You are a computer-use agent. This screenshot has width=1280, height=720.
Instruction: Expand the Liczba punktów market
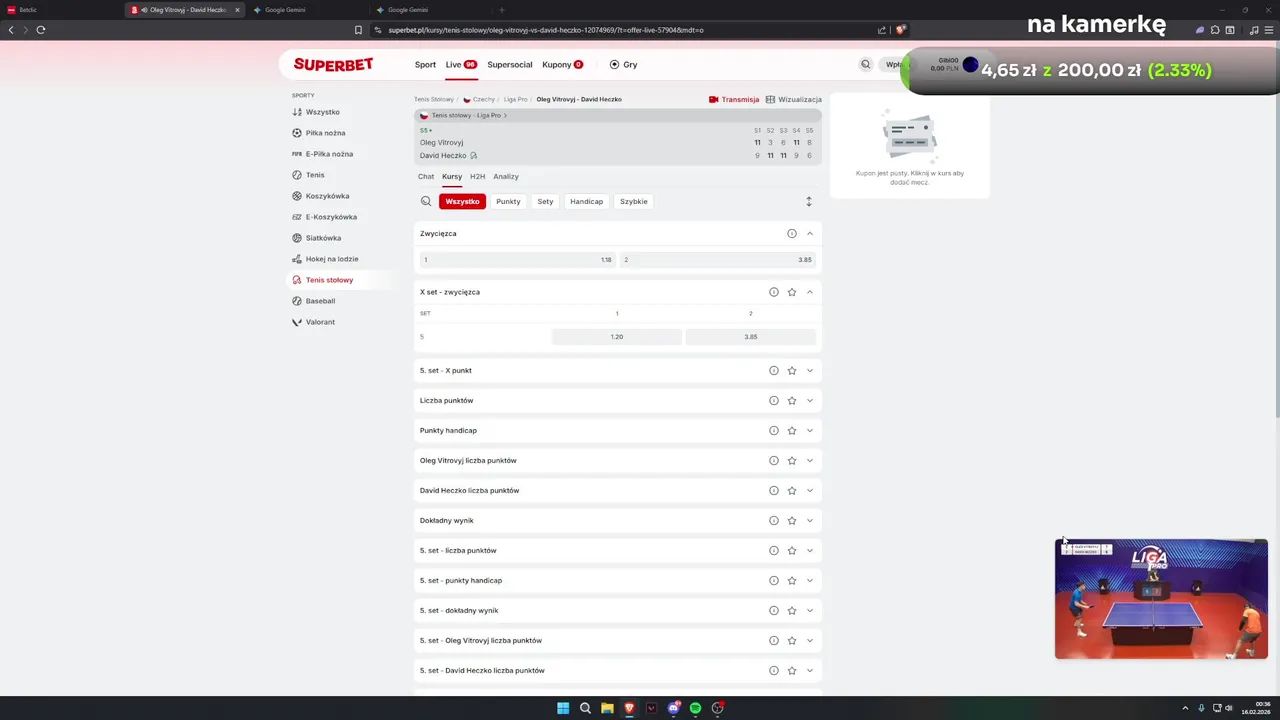coord(810,401)
